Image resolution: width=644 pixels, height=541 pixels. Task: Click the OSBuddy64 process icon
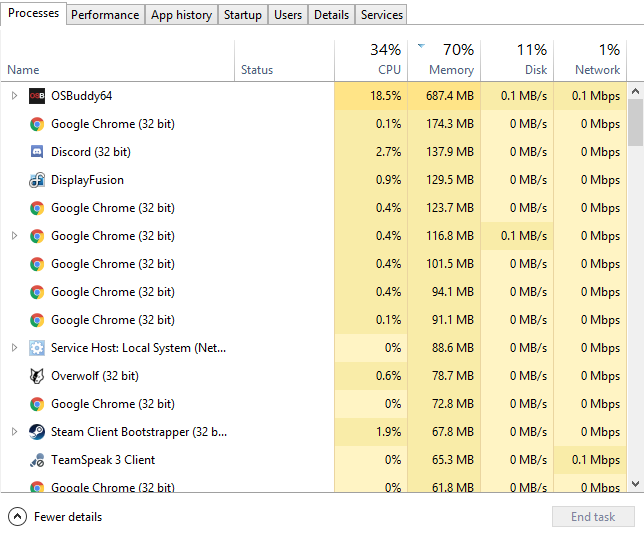[37, 96]
